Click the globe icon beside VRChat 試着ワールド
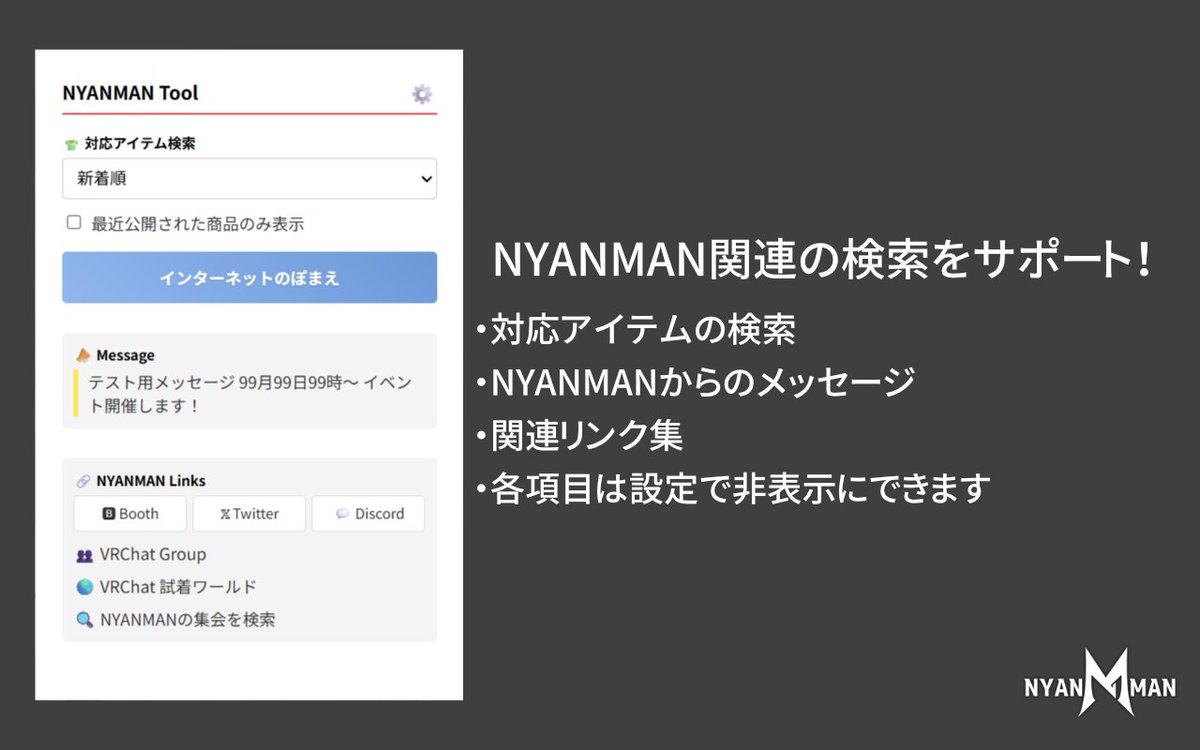The width and height of the screenshot is (1200, 750). tap(85, 587)
